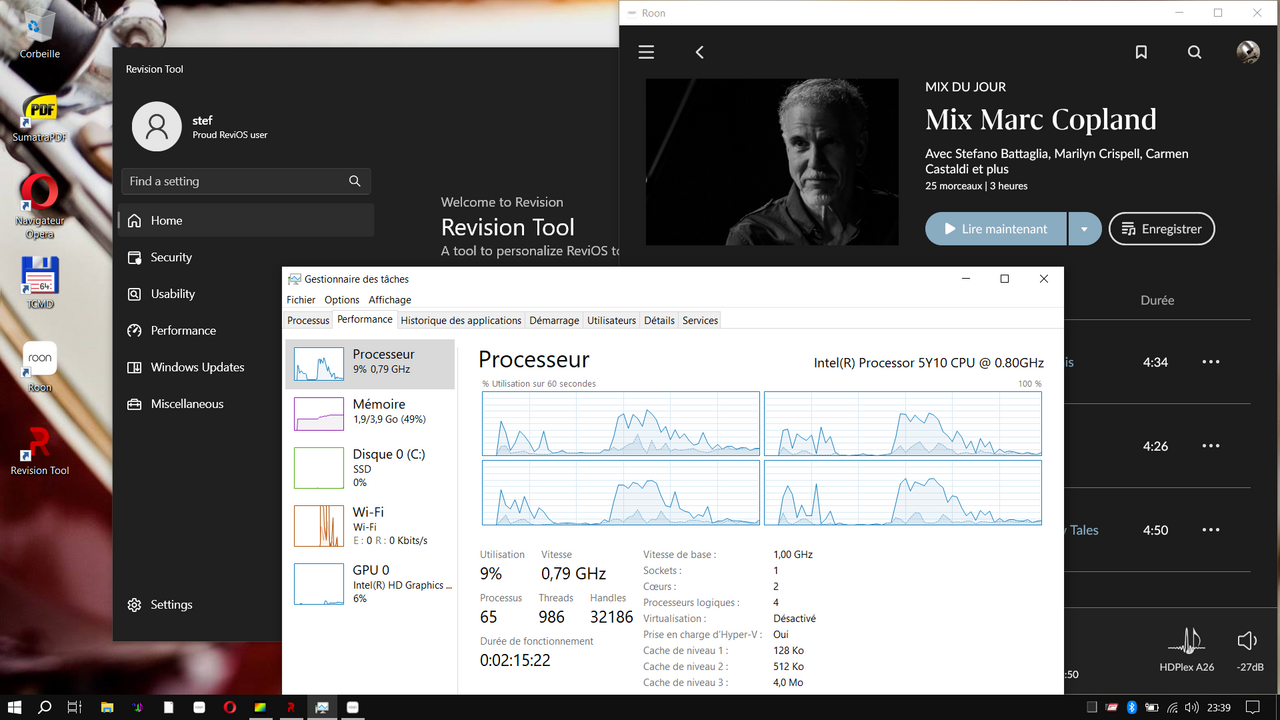This screenshot has width=1280, height=720.
Task: Open Bluetooth tray icon
Action: click(x=1132, y=708)
